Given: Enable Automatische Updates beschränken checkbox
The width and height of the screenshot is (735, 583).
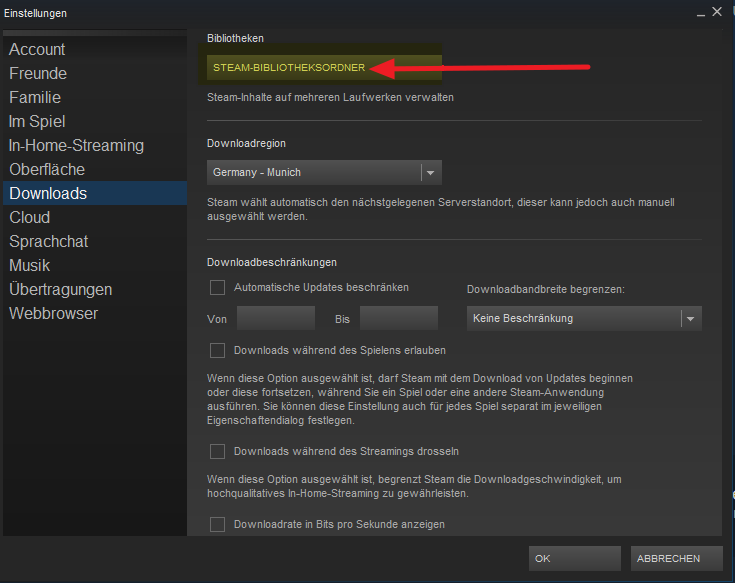Looking at the screenshot, I should click(218, 287).
